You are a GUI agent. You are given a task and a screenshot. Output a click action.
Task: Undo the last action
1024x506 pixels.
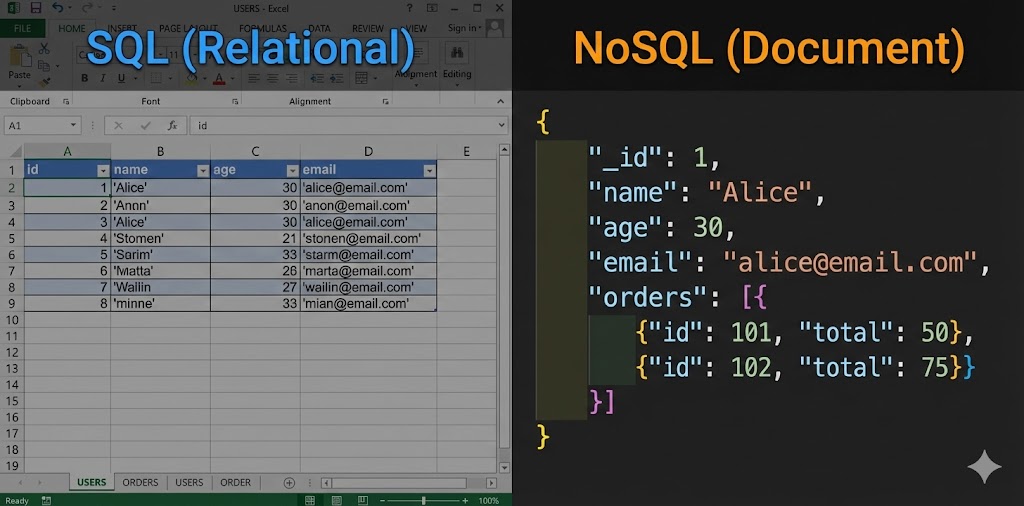57,8
